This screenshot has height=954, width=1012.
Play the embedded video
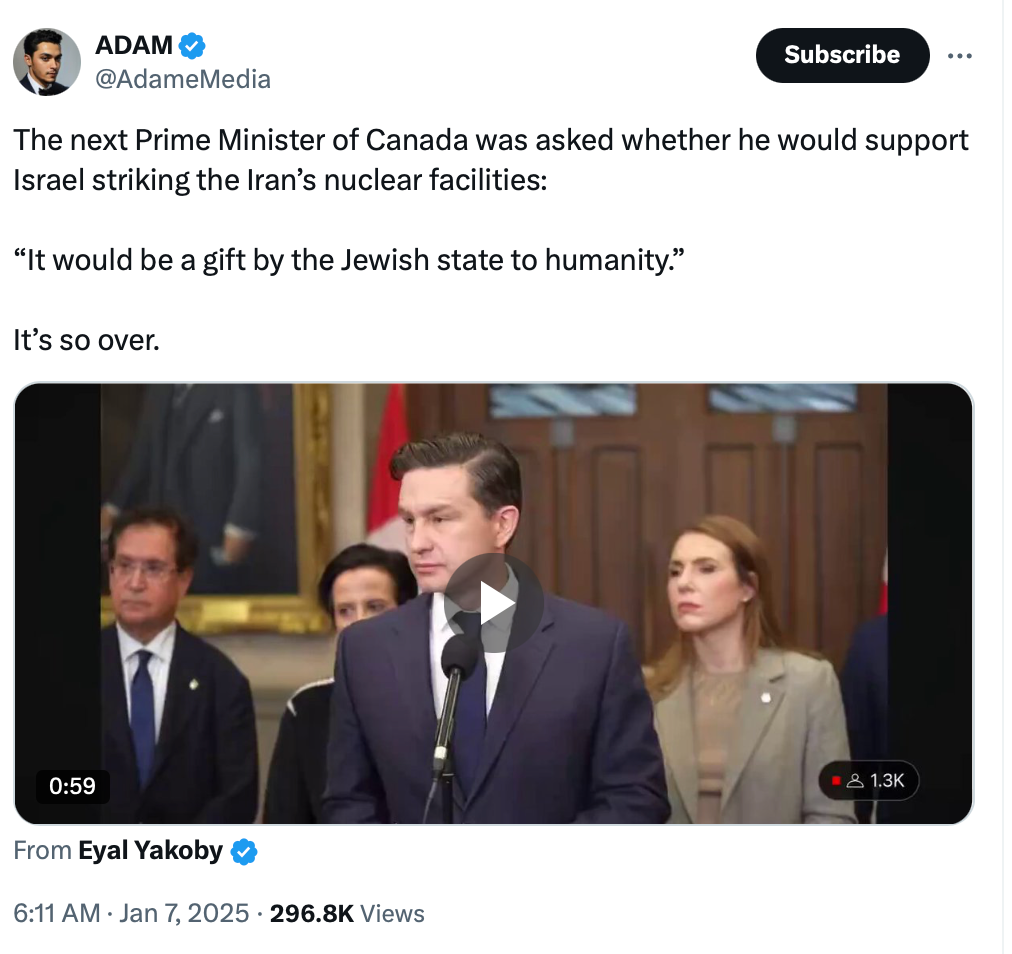(x=493, y=603)
